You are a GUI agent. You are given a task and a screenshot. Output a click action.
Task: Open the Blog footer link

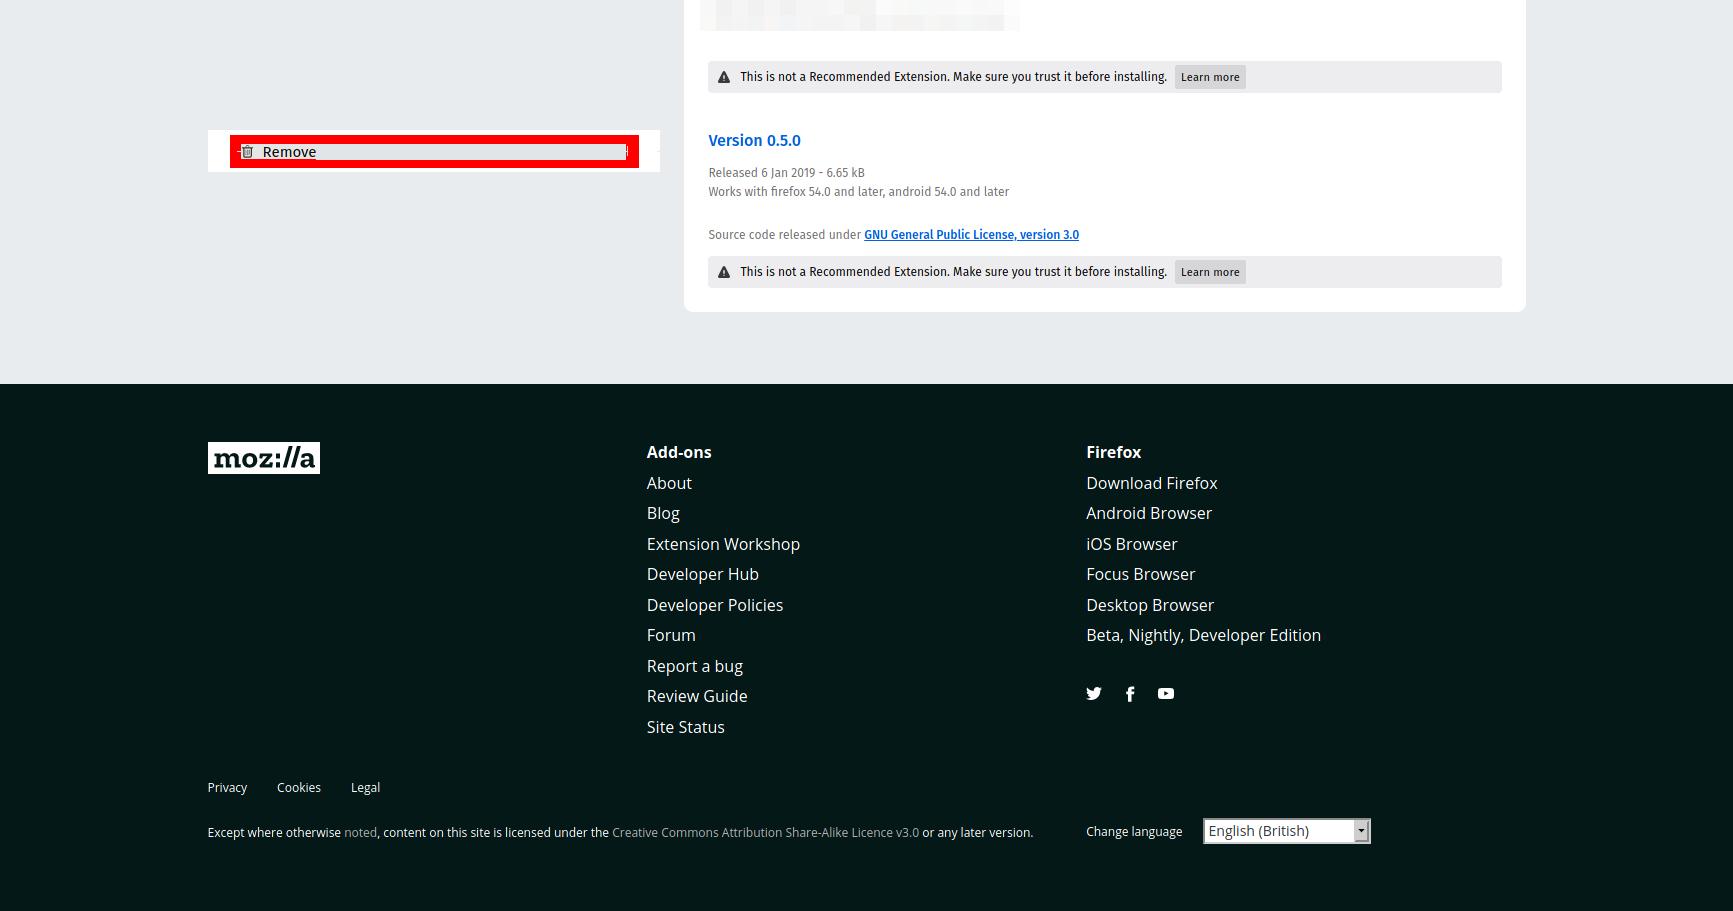click(663, 514)
